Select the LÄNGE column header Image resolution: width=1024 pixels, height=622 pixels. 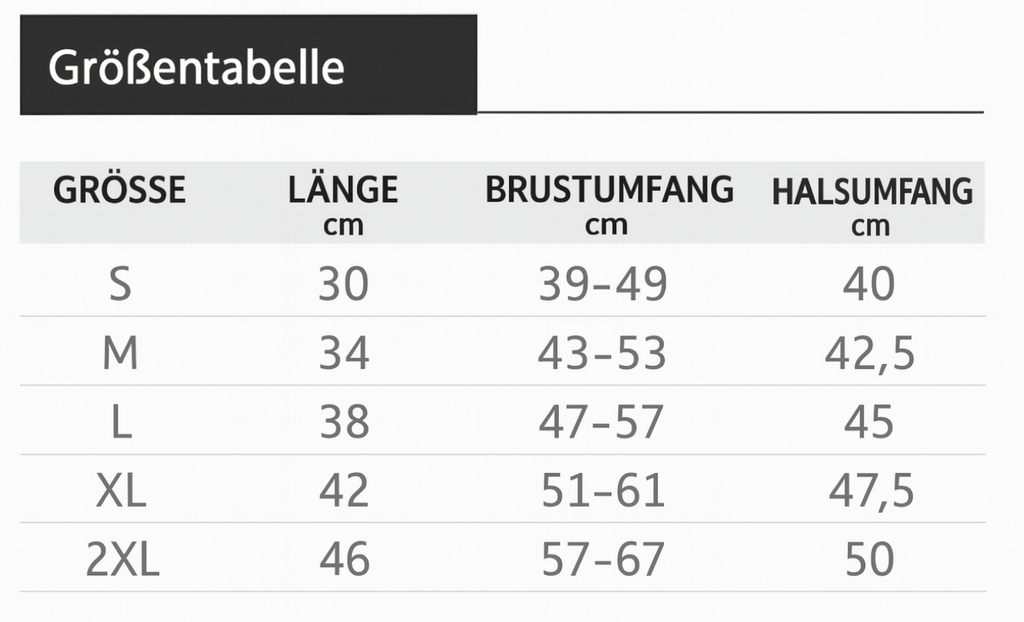tap(343, 190)
